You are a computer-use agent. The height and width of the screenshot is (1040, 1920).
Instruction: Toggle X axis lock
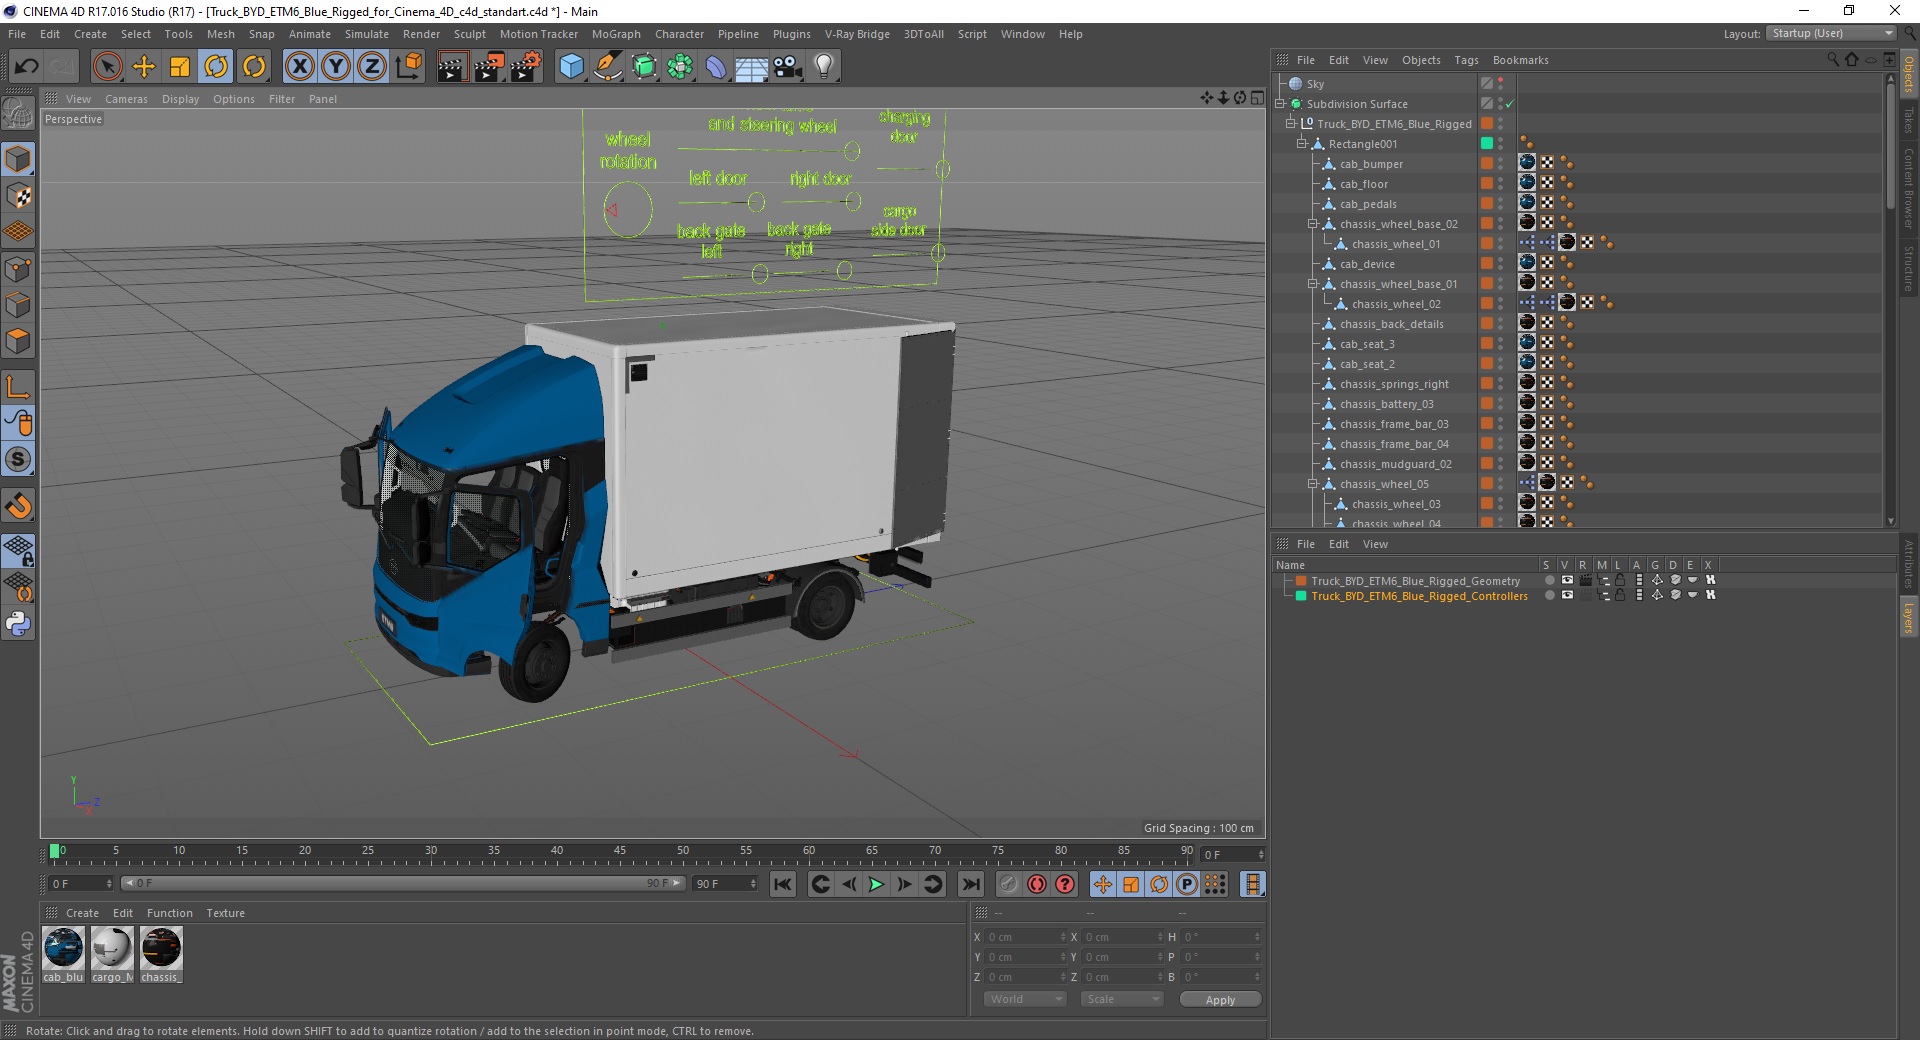click(299, 67)
